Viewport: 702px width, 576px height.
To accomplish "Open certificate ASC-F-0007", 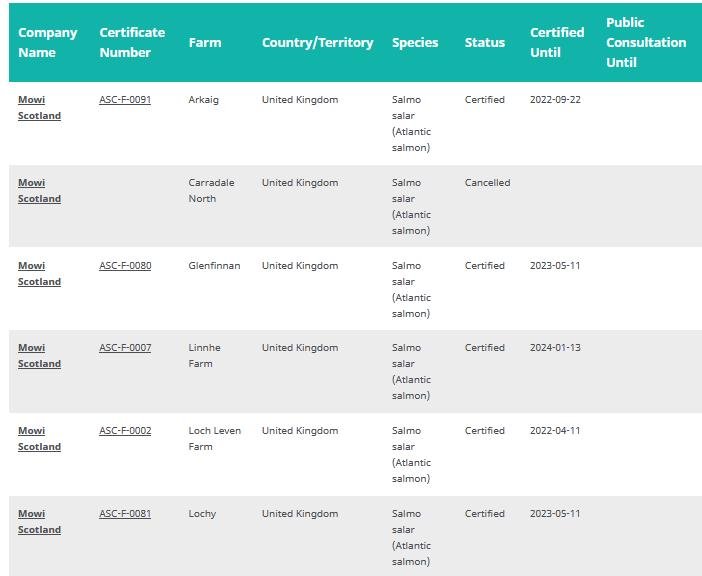I will (x=125, y=348).
